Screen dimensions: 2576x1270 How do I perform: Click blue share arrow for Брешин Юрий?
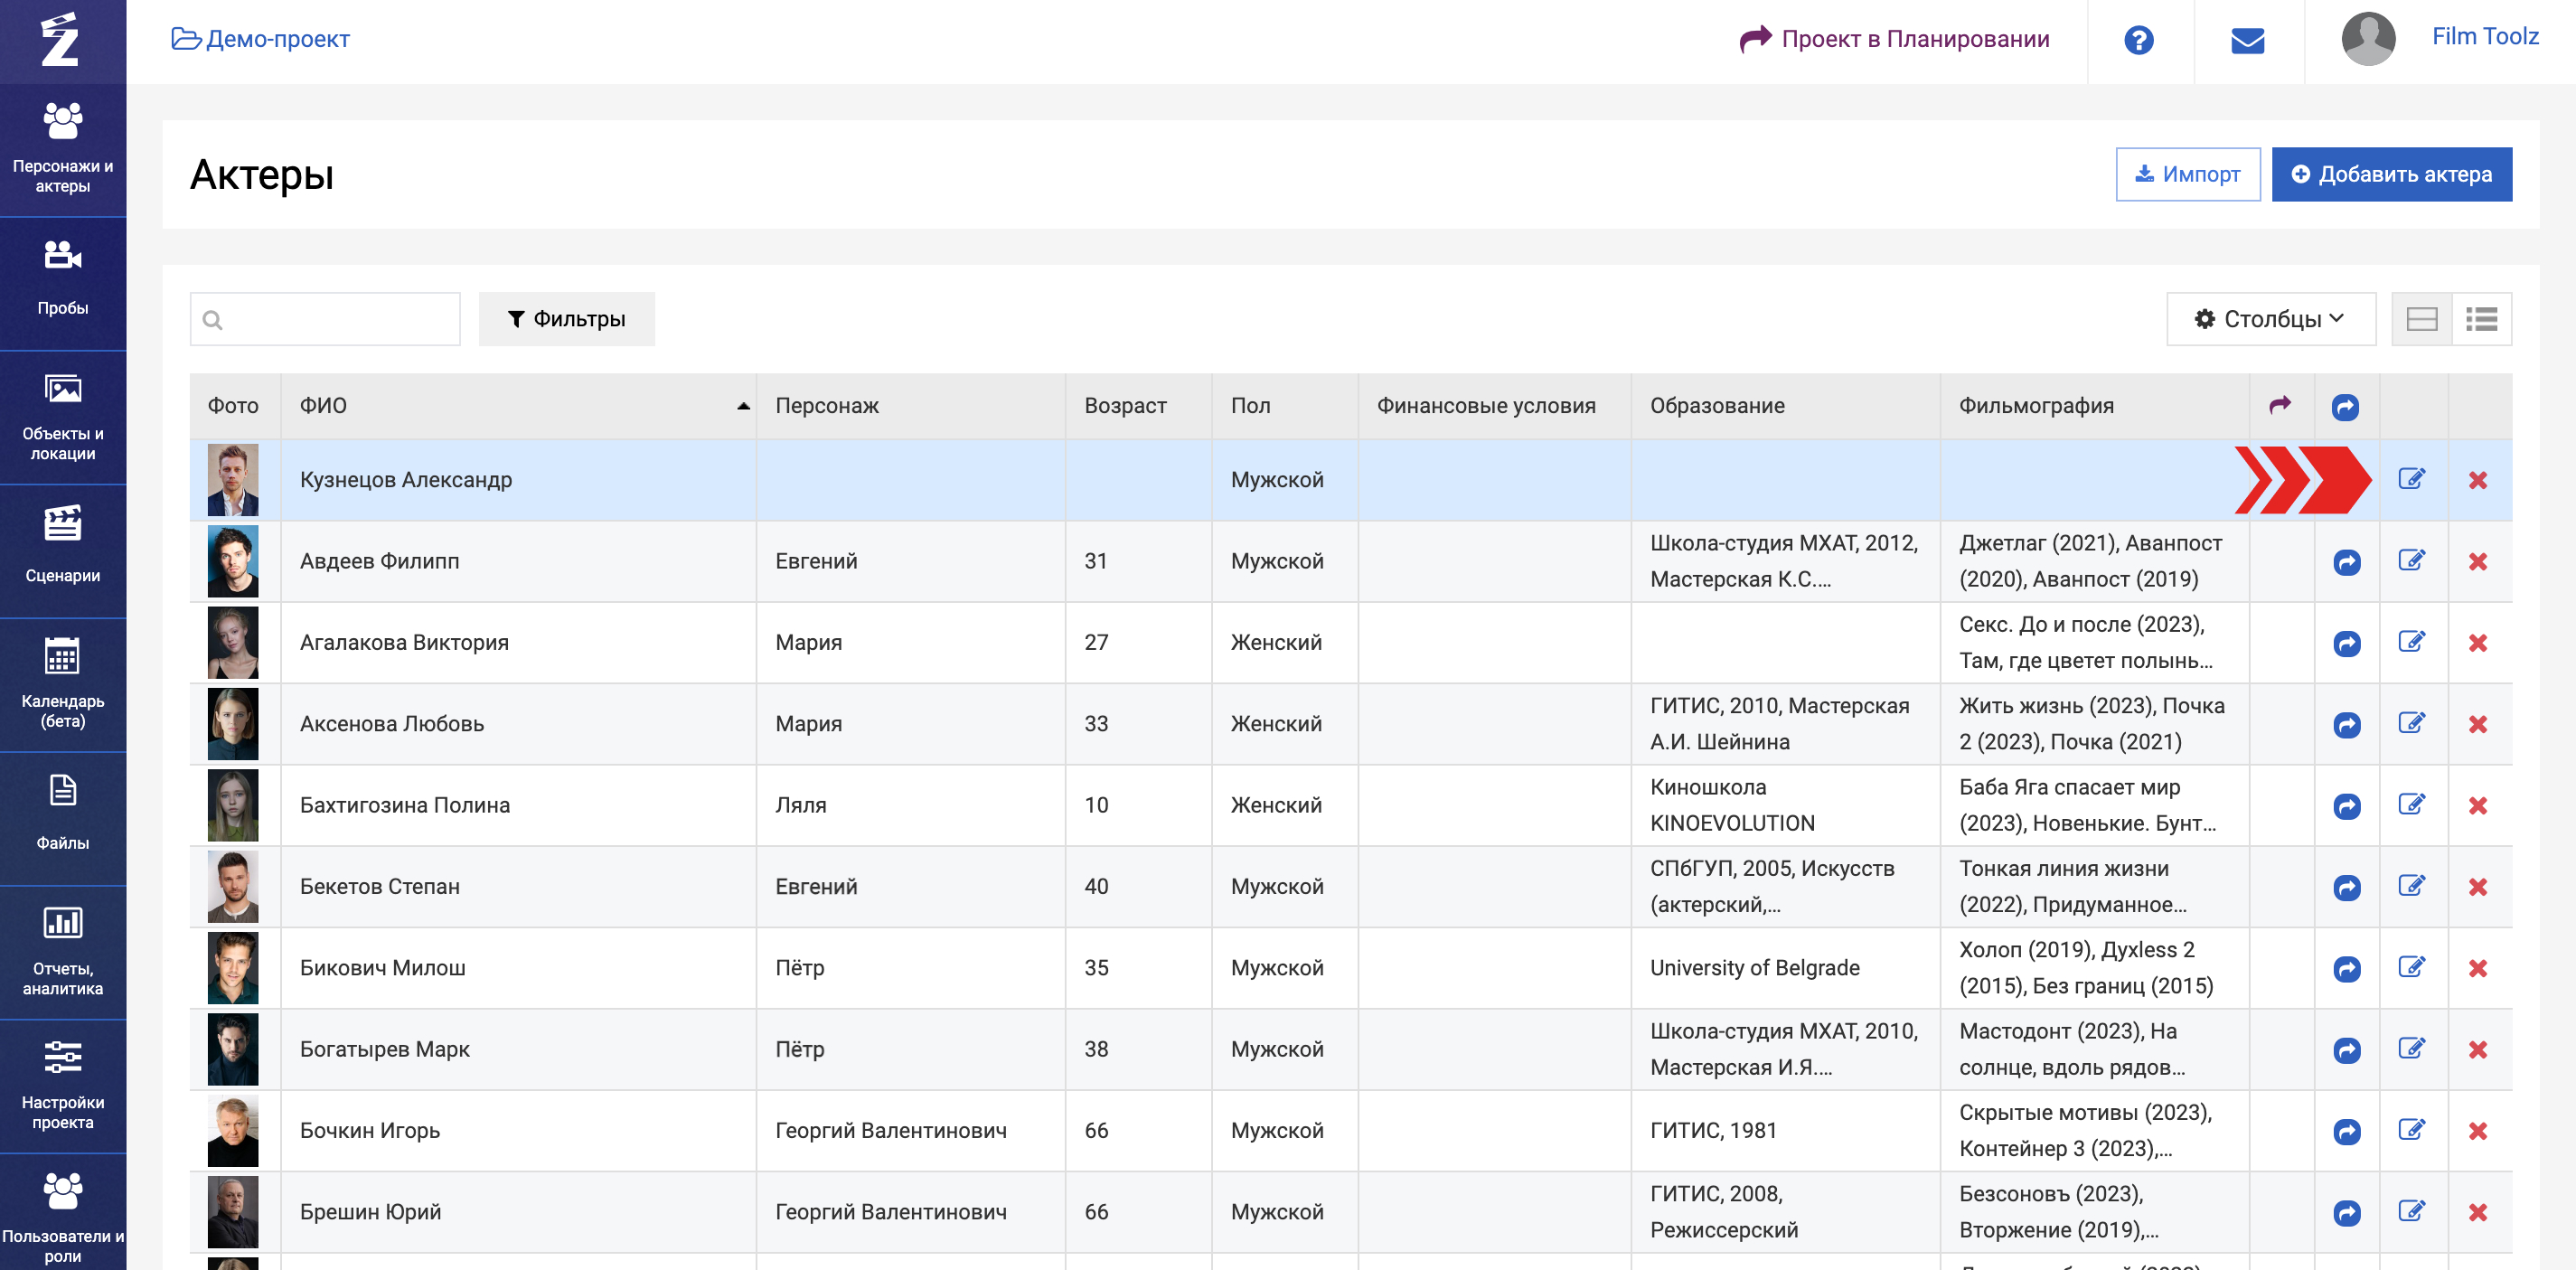coord(2346,1213)
